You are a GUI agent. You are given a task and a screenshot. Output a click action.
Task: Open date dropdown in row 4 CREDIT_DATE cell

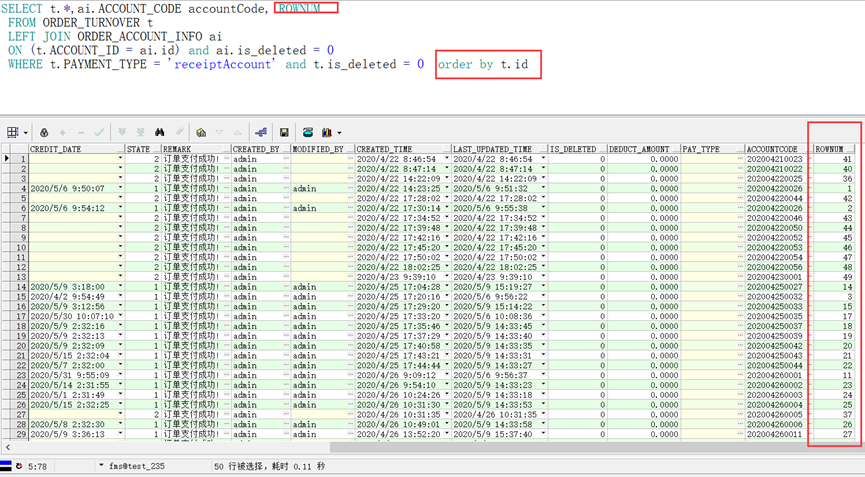click(120, 189)
